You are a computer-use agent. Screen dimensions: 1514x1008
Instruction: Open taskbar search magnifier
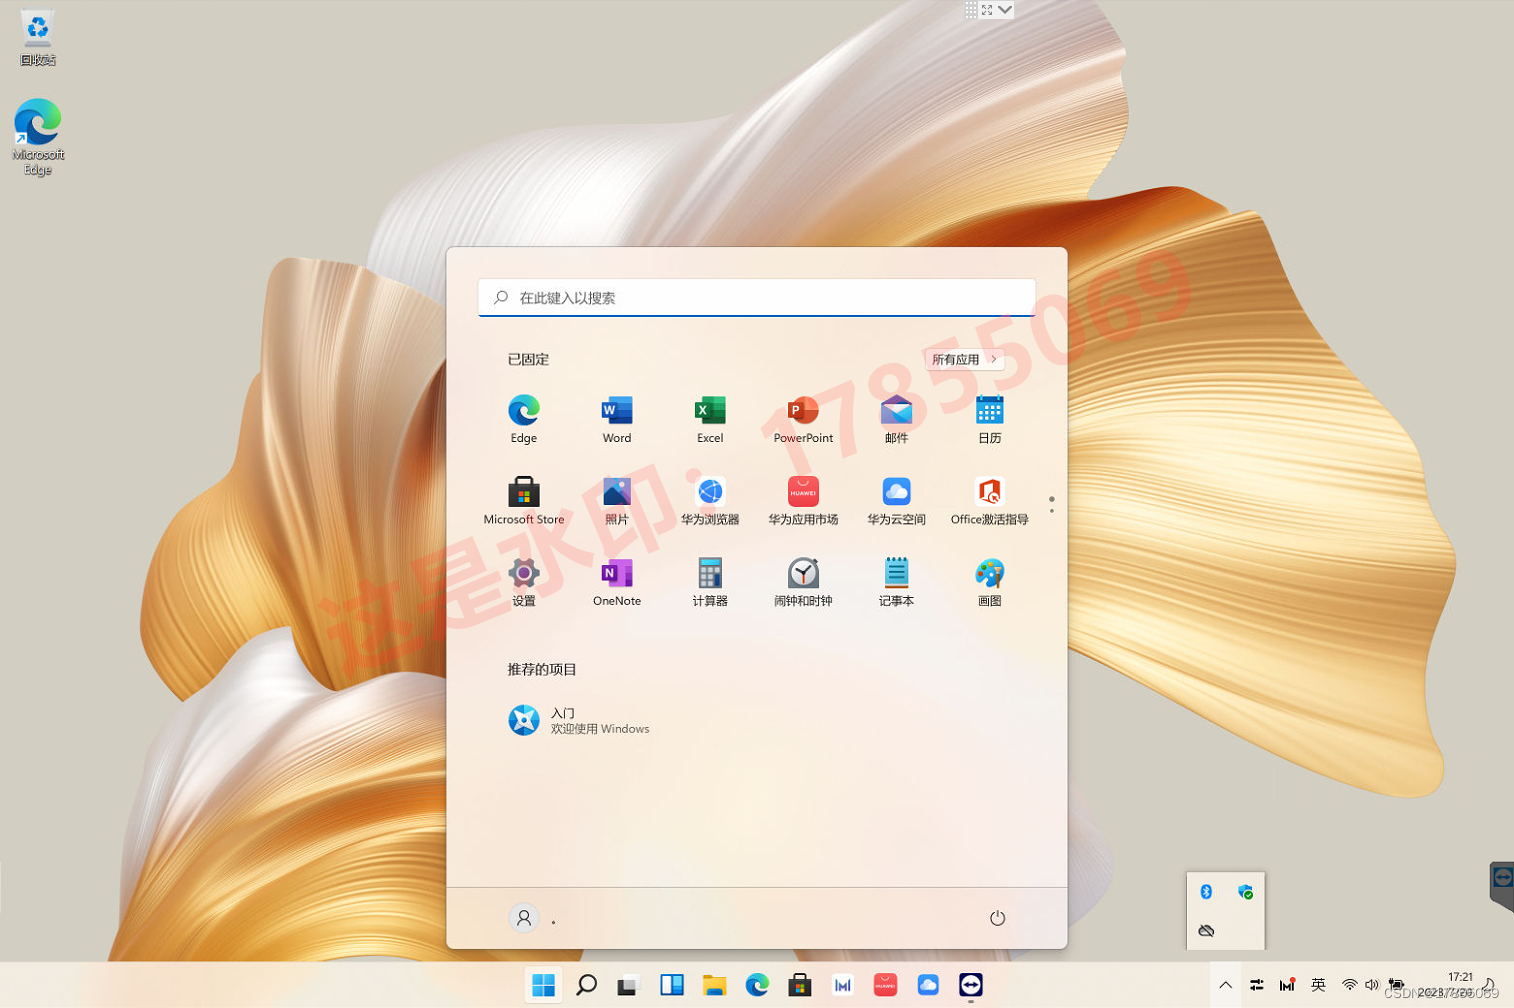[x=587, y=985]
